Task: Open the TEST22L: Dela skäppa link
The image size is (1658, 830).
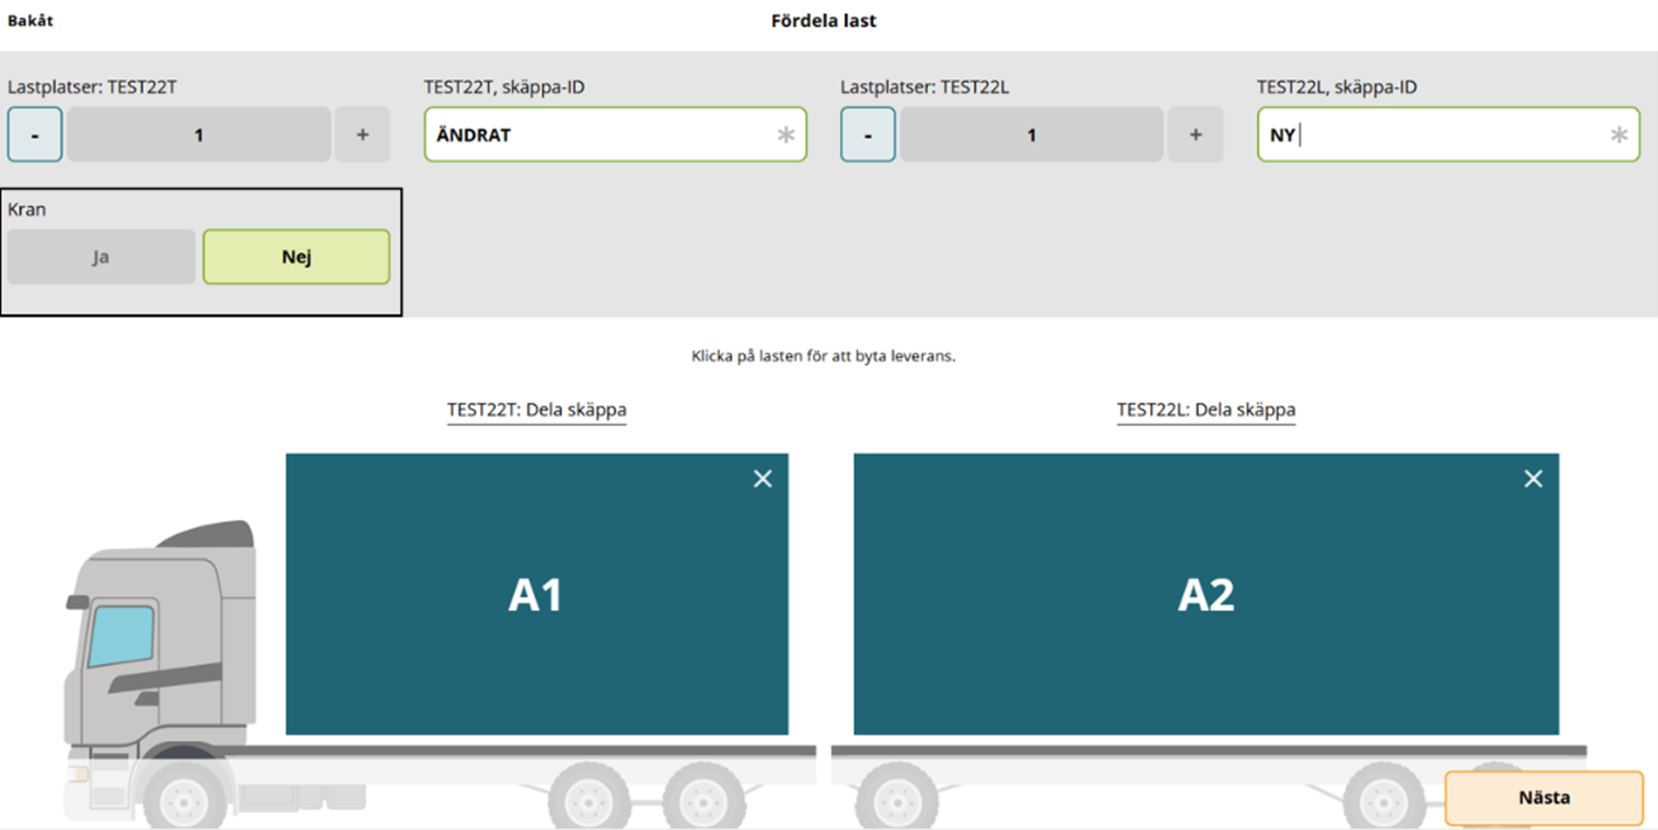Action: [1205, 410]
